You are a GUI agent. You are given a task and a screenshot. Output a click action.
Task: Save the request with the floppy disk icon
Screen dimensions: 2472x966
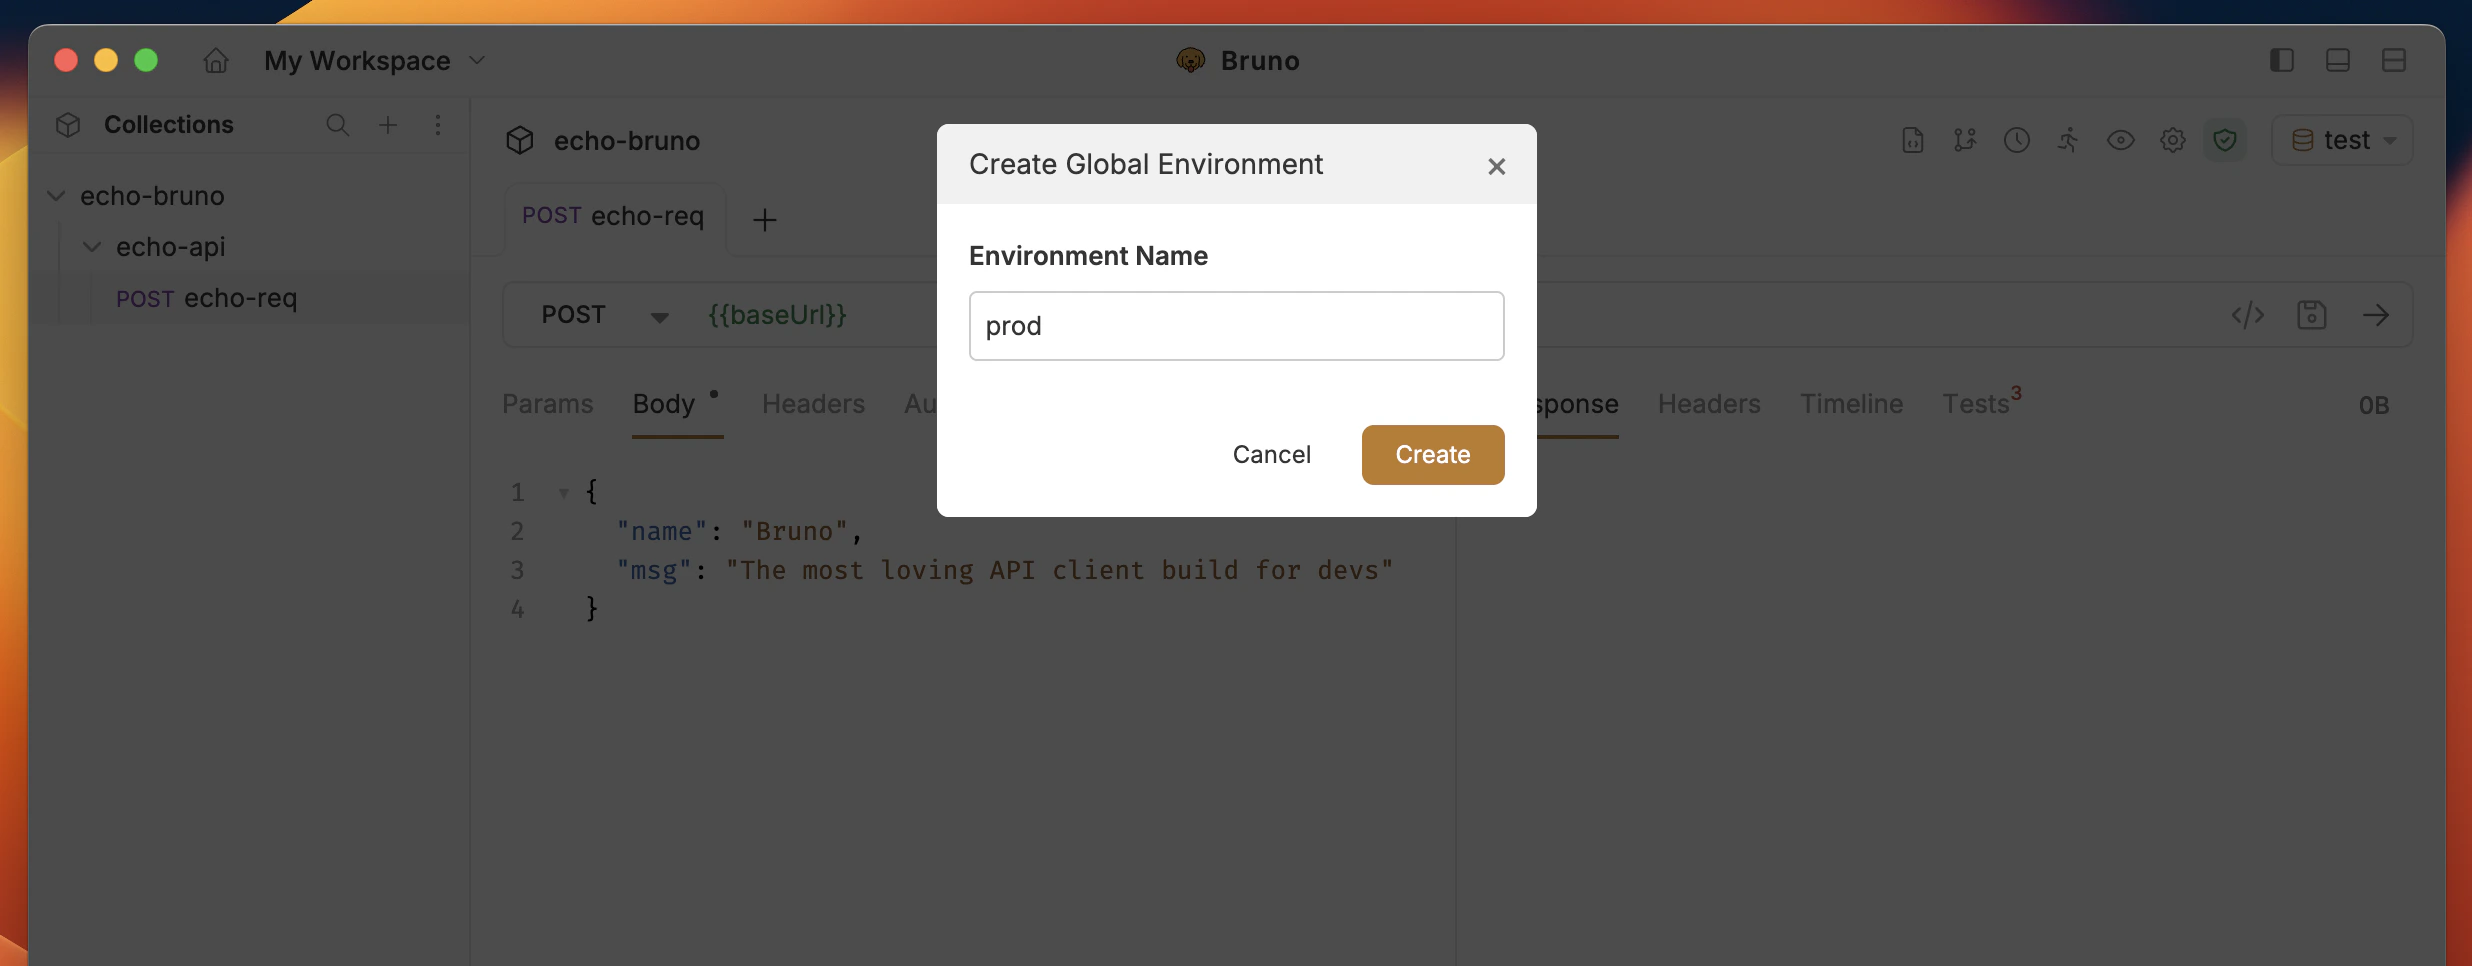click(x=2313, y=315)
